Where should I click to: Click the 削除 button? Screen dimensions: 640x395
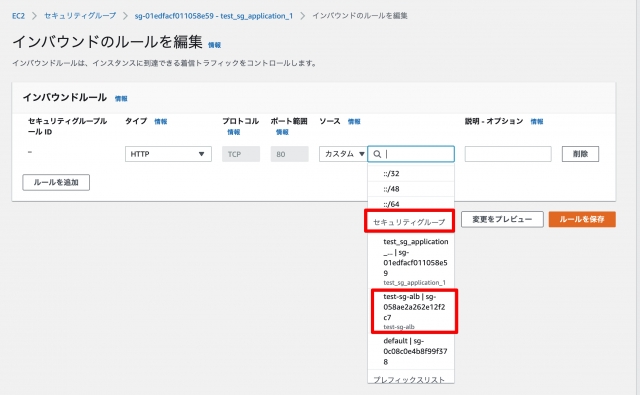pyautogui.click(x=580, y=154)
